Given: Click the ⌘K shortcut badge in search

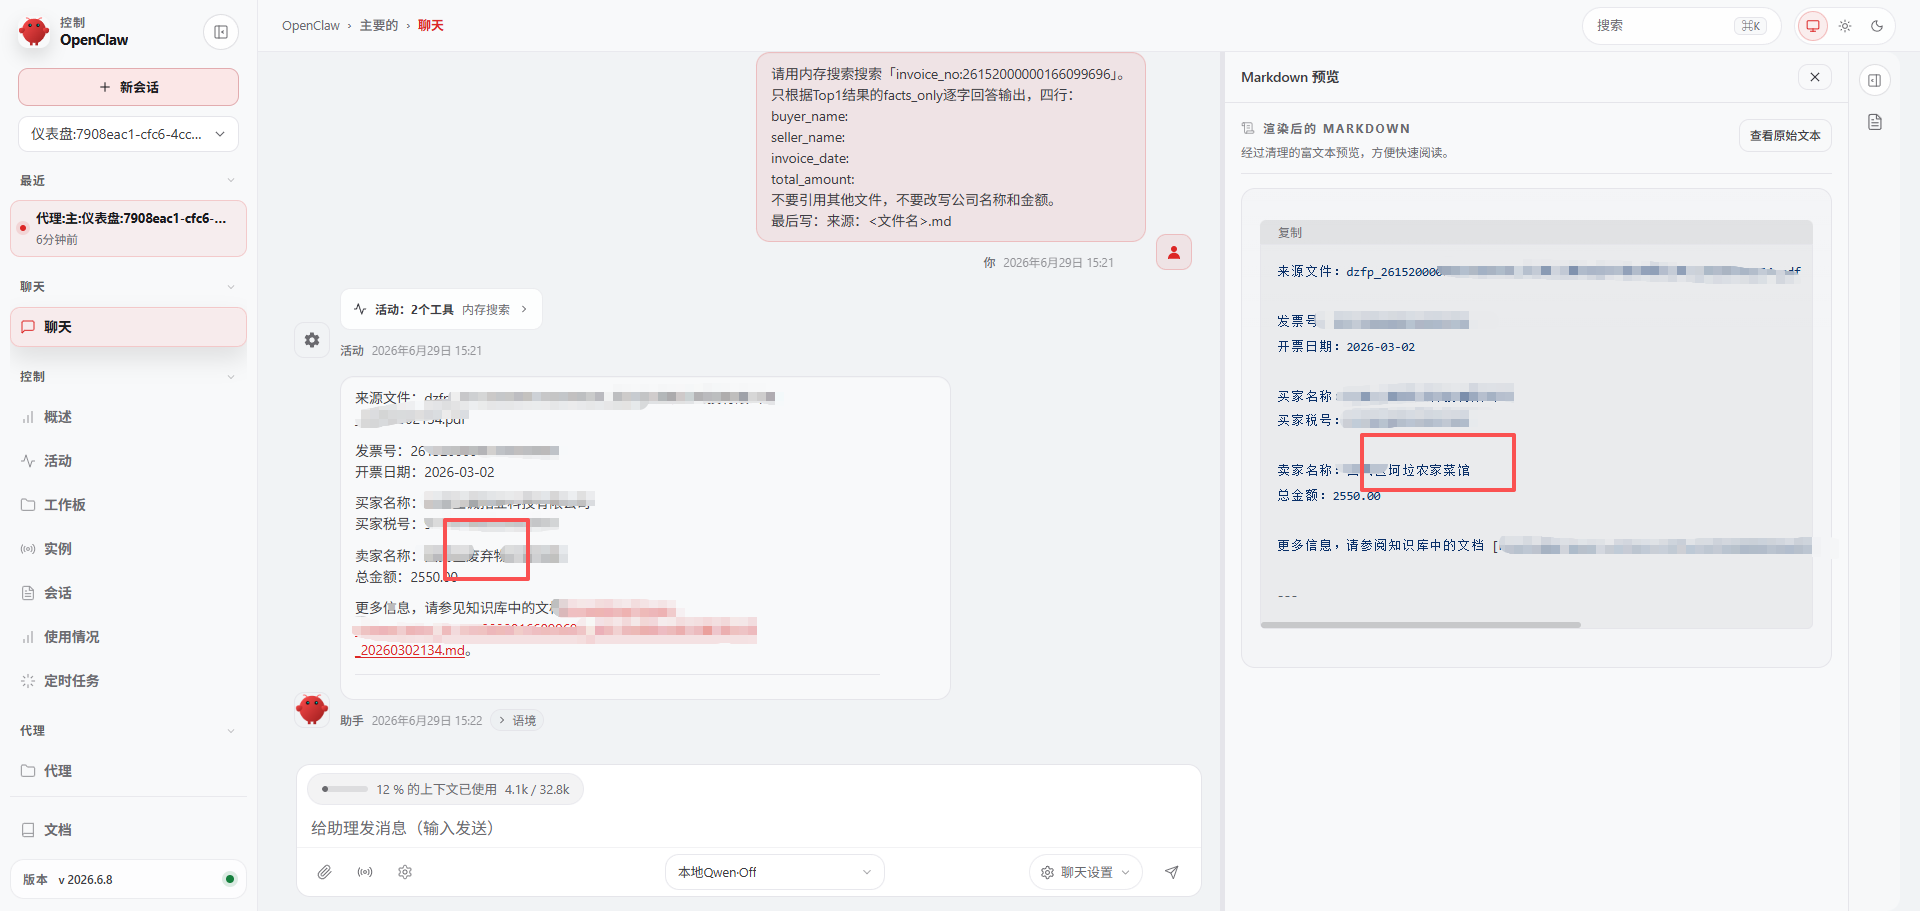Looking at the screenshot, I should (1751, 26).
